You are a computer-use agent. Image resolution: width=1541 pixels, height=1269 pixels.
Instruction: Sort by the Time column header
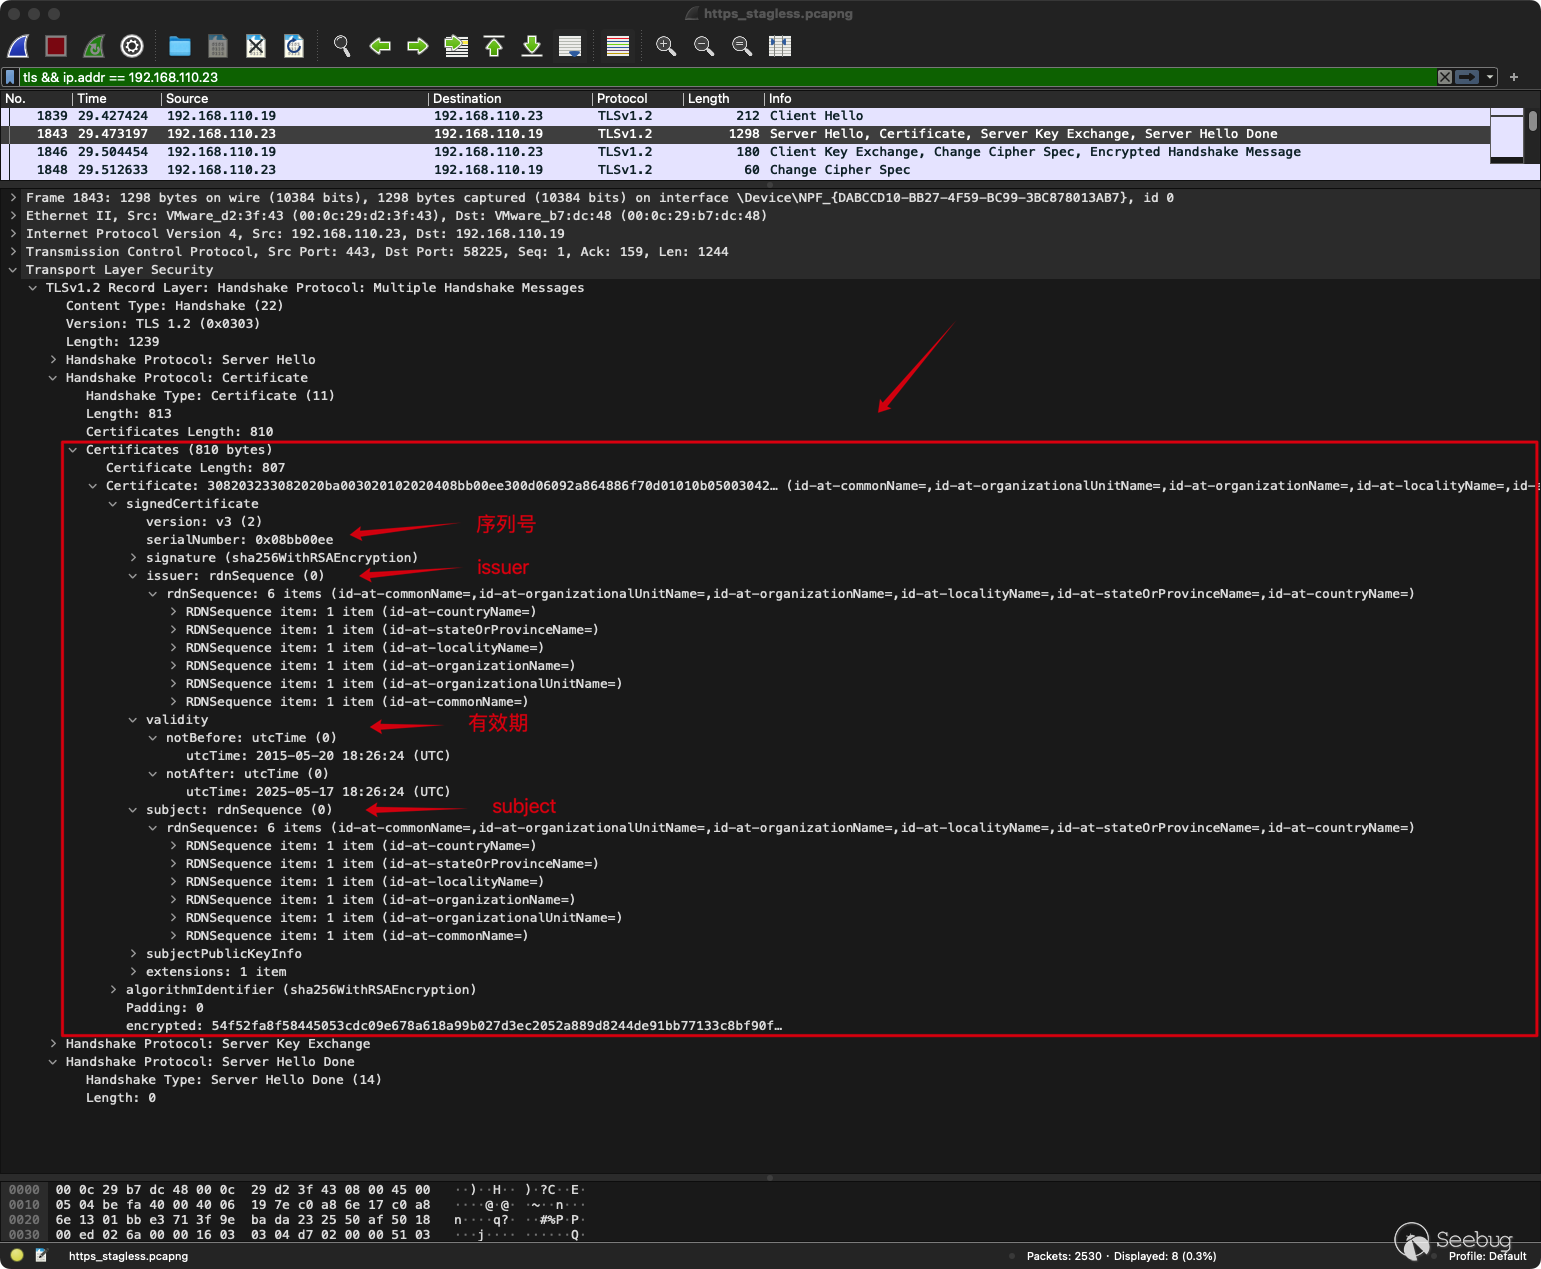point(117,99)
